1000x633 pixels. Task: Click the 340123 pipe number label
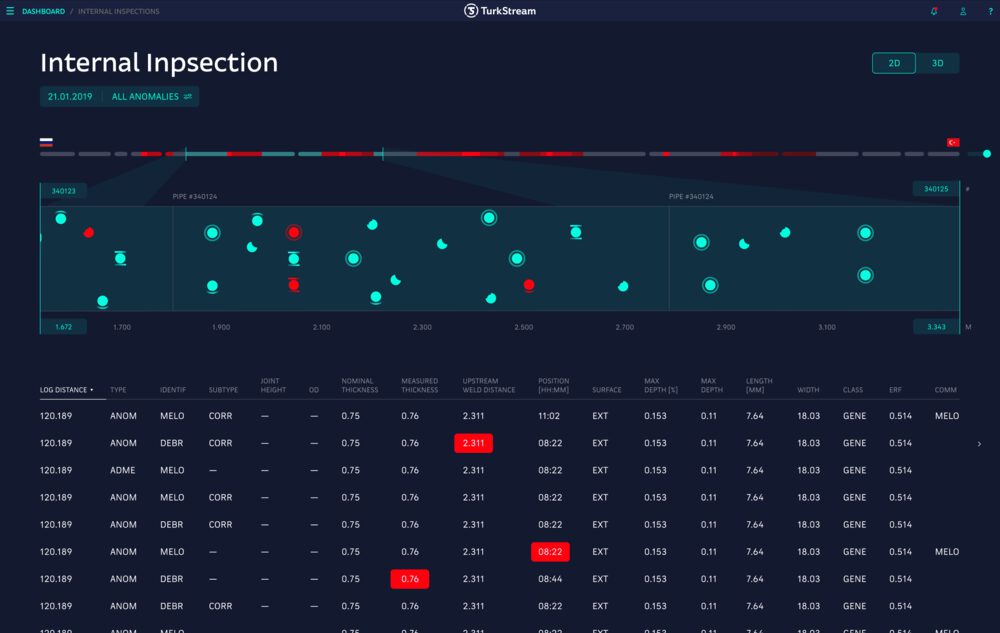(64, 190)
